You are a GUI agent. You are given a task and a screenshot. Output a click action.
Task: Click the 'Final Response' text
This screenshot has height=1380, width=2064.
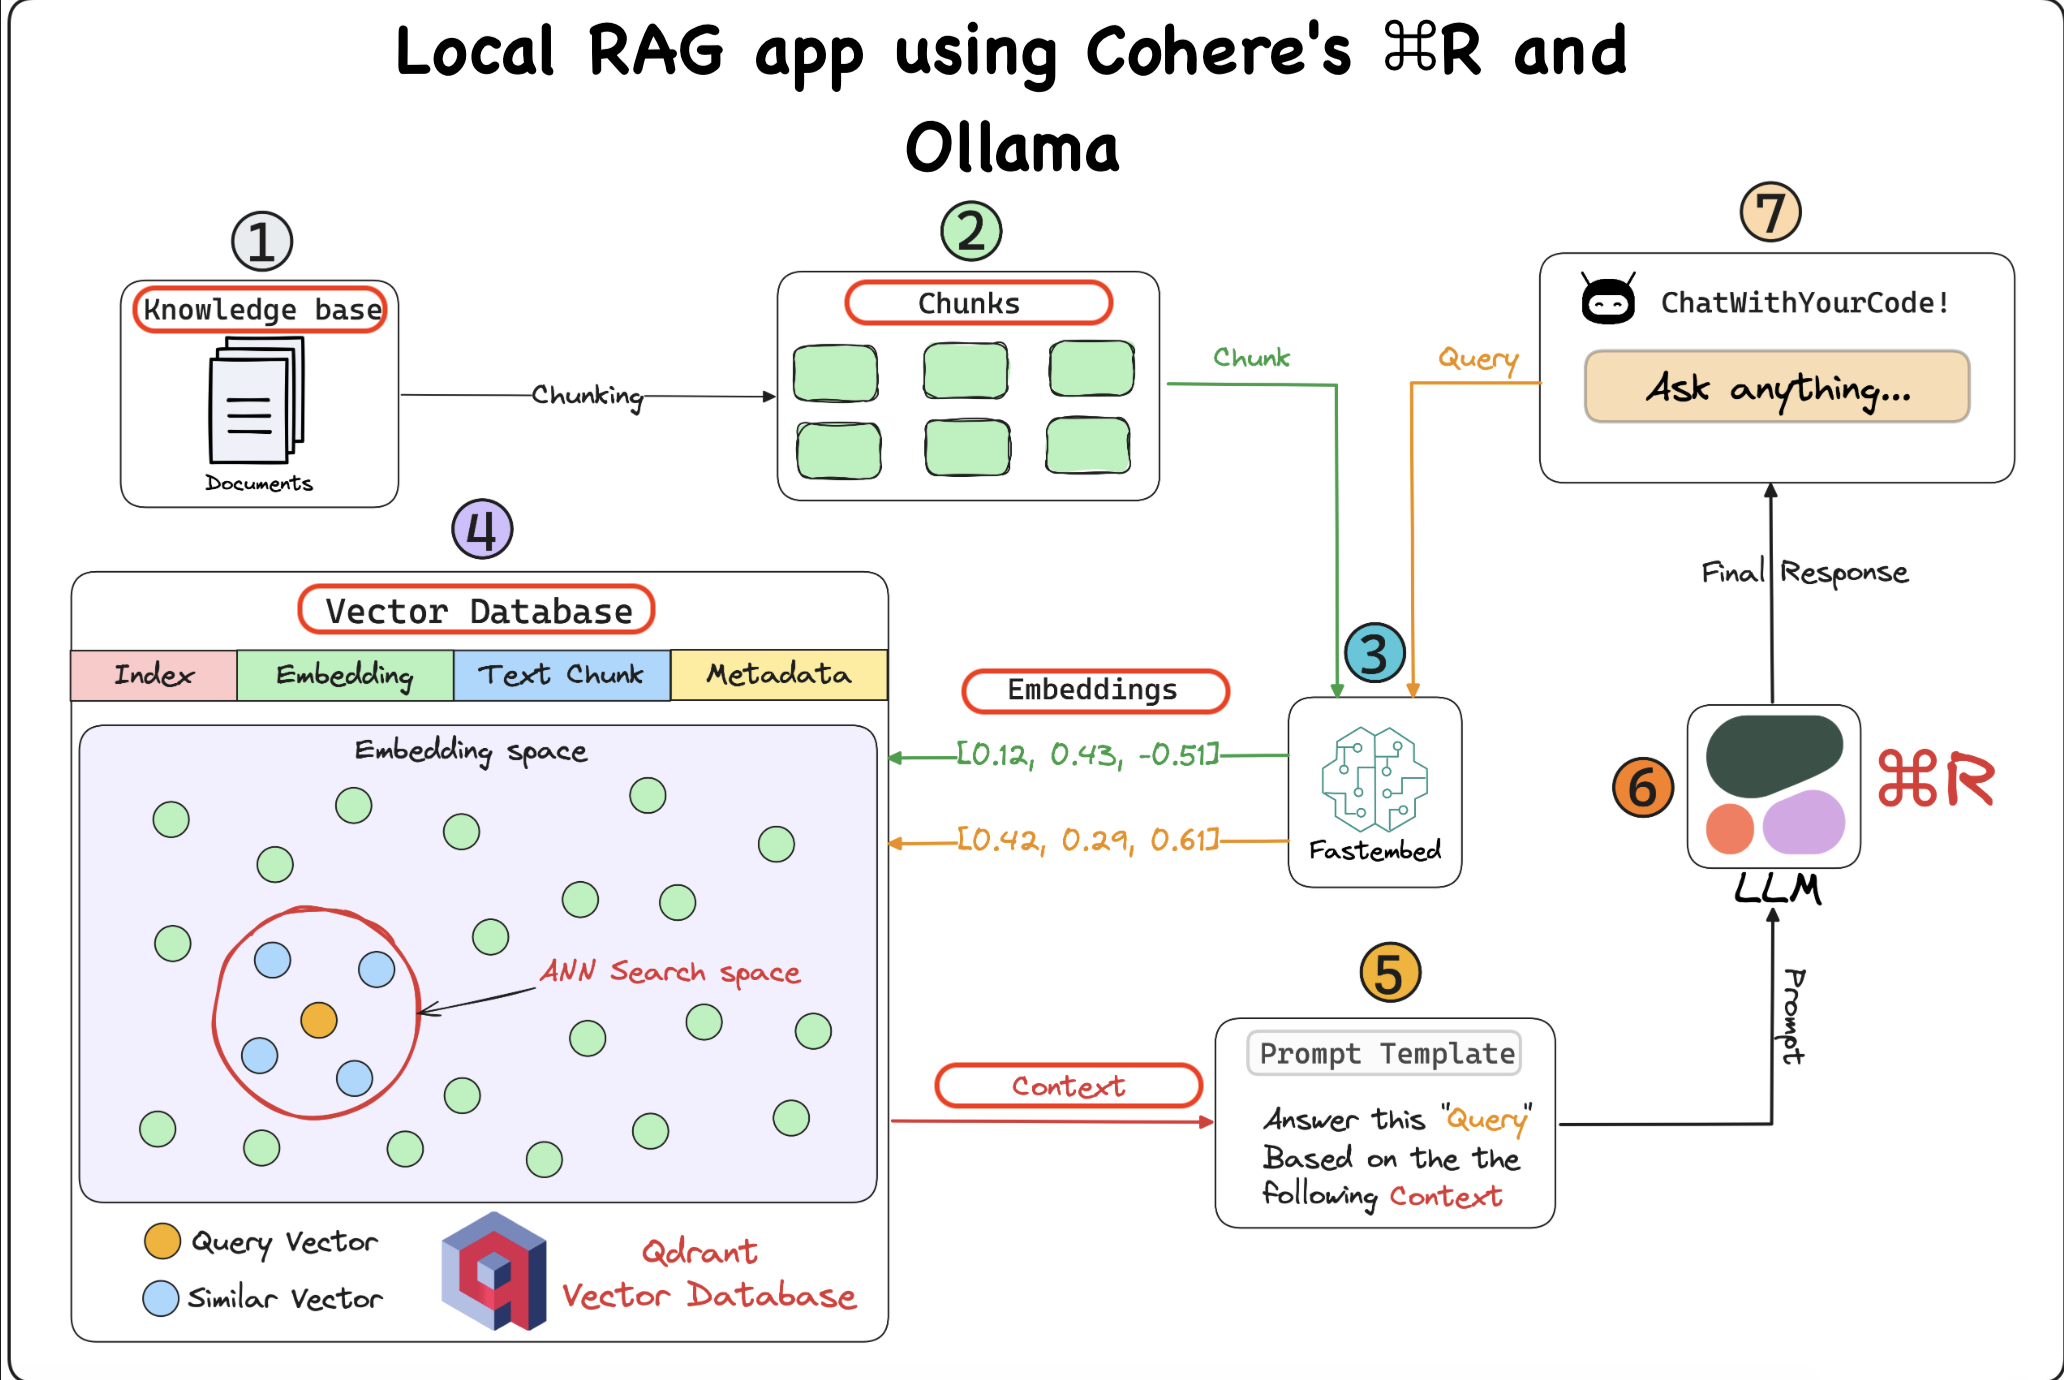pyautogui.click(x=1805, y=573)
